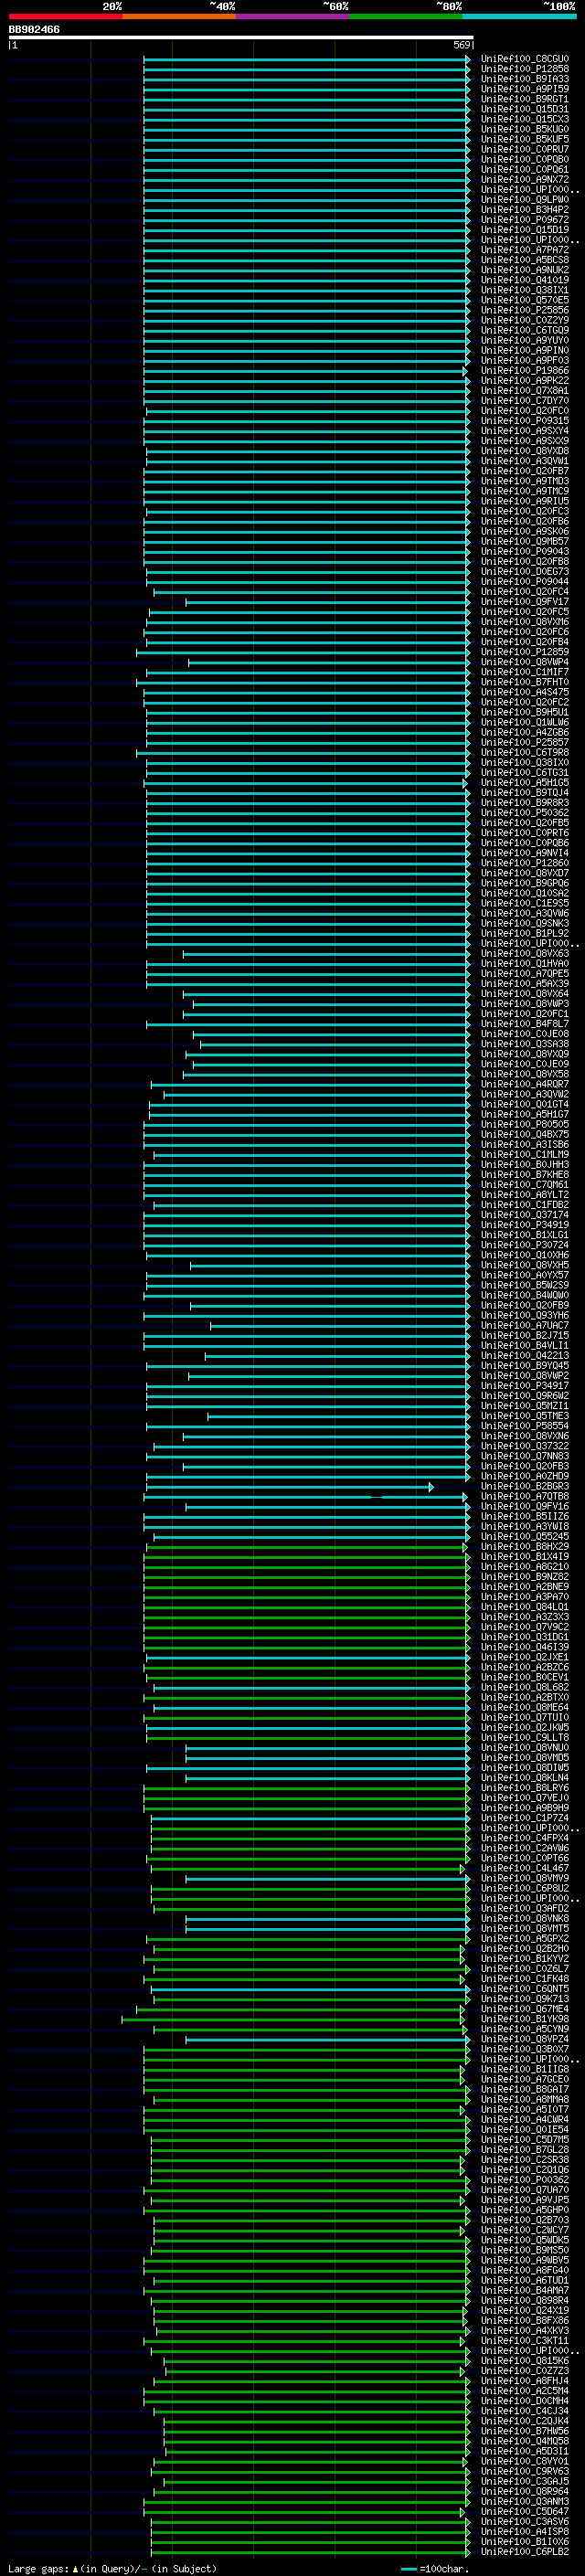Click the short alignment bar for UniRef100_B2BGR3
This screenshot has width=585, height=2576.
[290, 1487]
